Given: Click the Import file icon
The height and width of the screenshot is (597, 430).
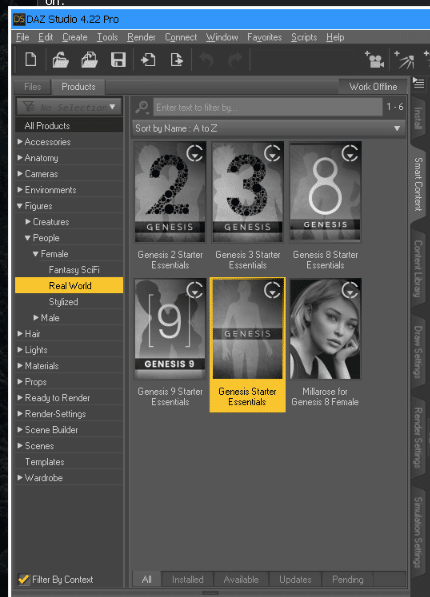Looking at the screenshot, I should pyautogui.click(x=148, y=60).
